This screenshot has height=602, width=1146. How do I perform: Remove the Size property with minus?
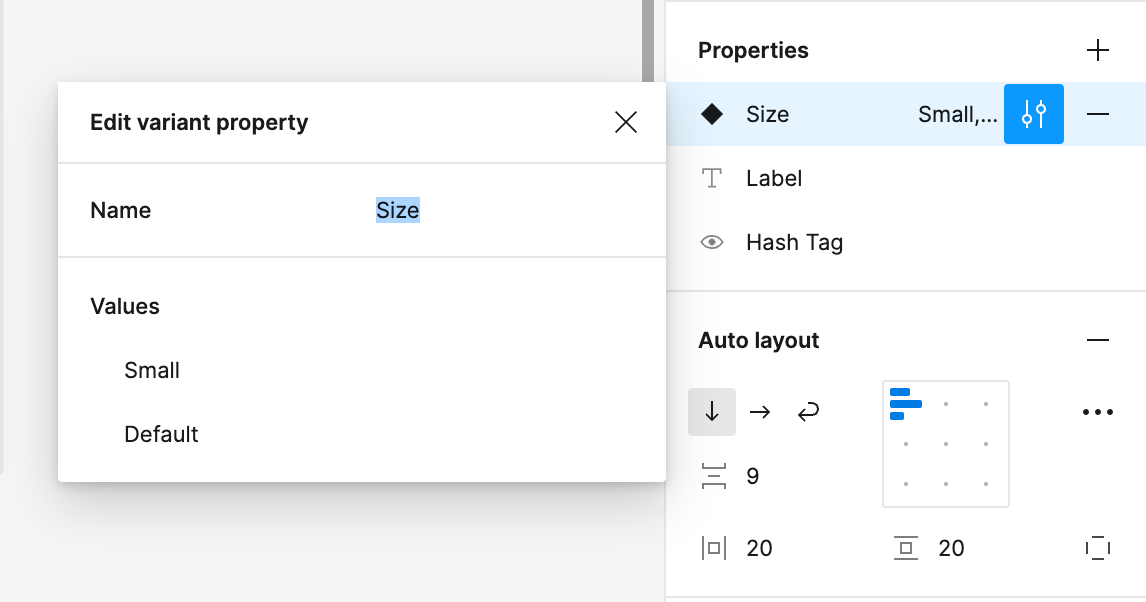coord(1098,114)
